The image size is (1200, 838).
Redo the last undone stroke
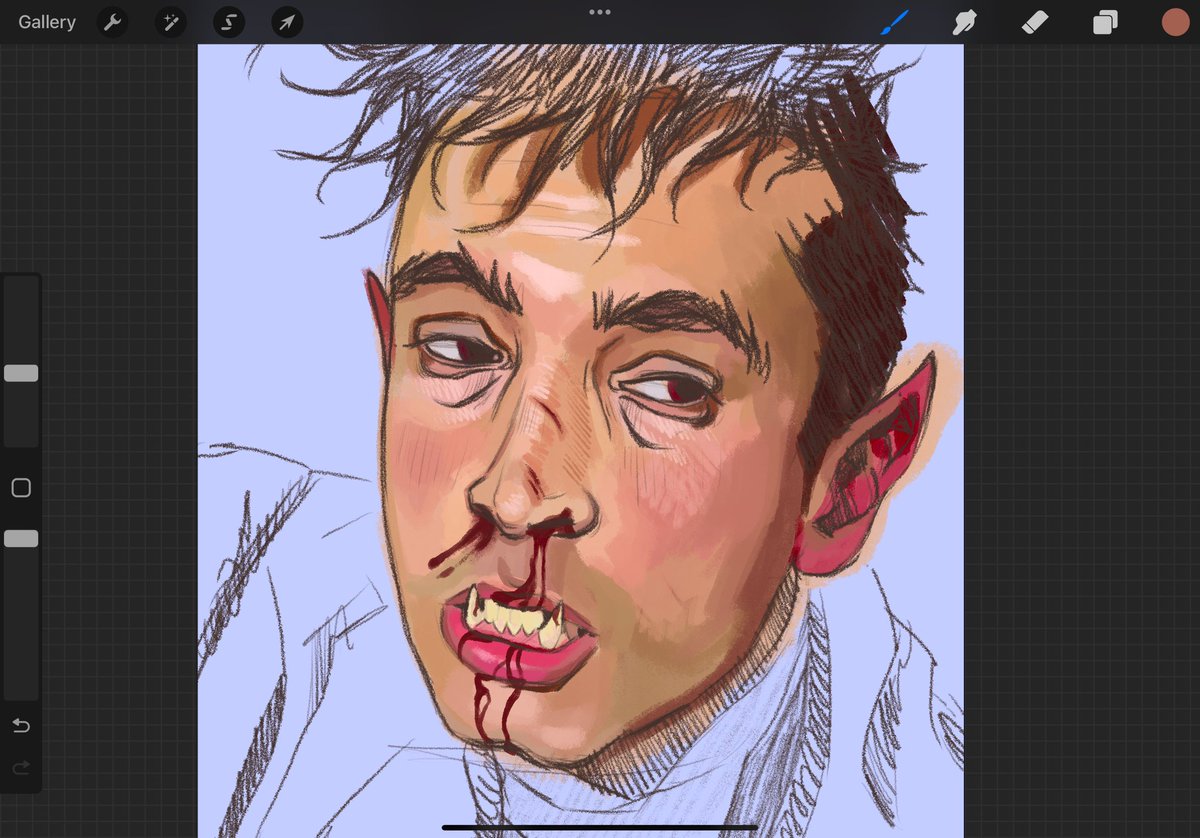coord(21,768)
